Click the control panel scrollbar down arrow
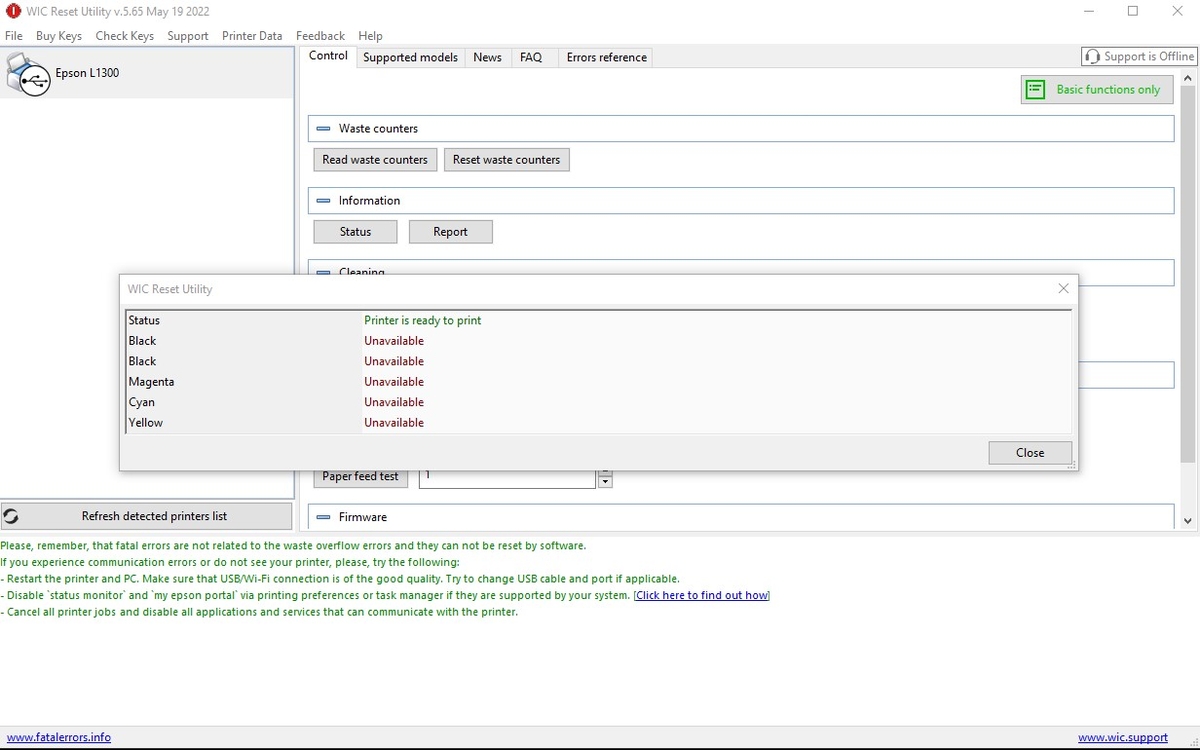 1188,521
